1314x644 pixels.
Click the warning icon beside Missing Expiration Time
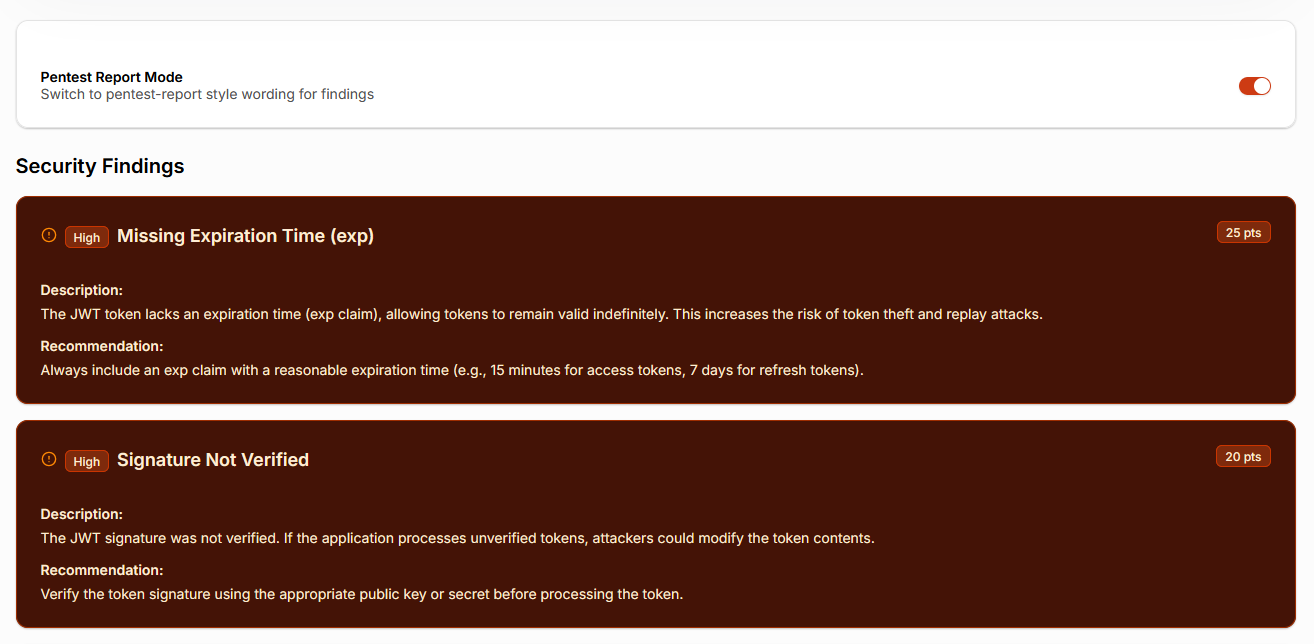click(48, 236)
